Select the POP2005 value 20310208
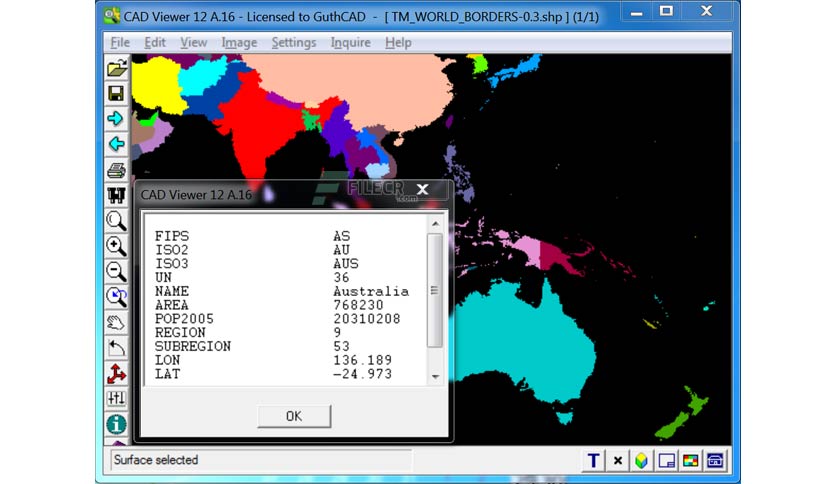Viewport: 836px width, 484px height. 367,319
